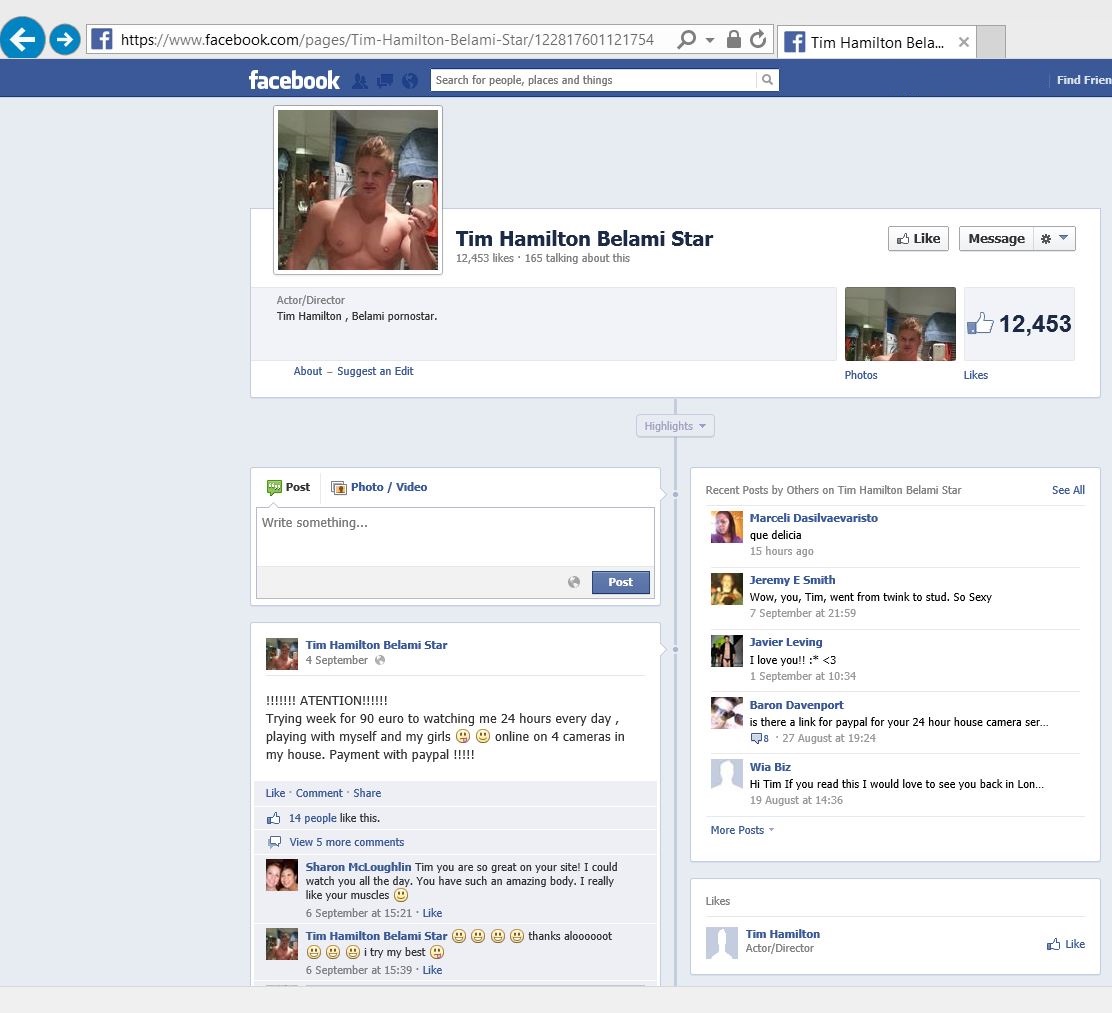Viewport: 1112px width, 1013px height.
Task: Click the 8 comments icon on Baron's post
Action: [x=760, y=738]
